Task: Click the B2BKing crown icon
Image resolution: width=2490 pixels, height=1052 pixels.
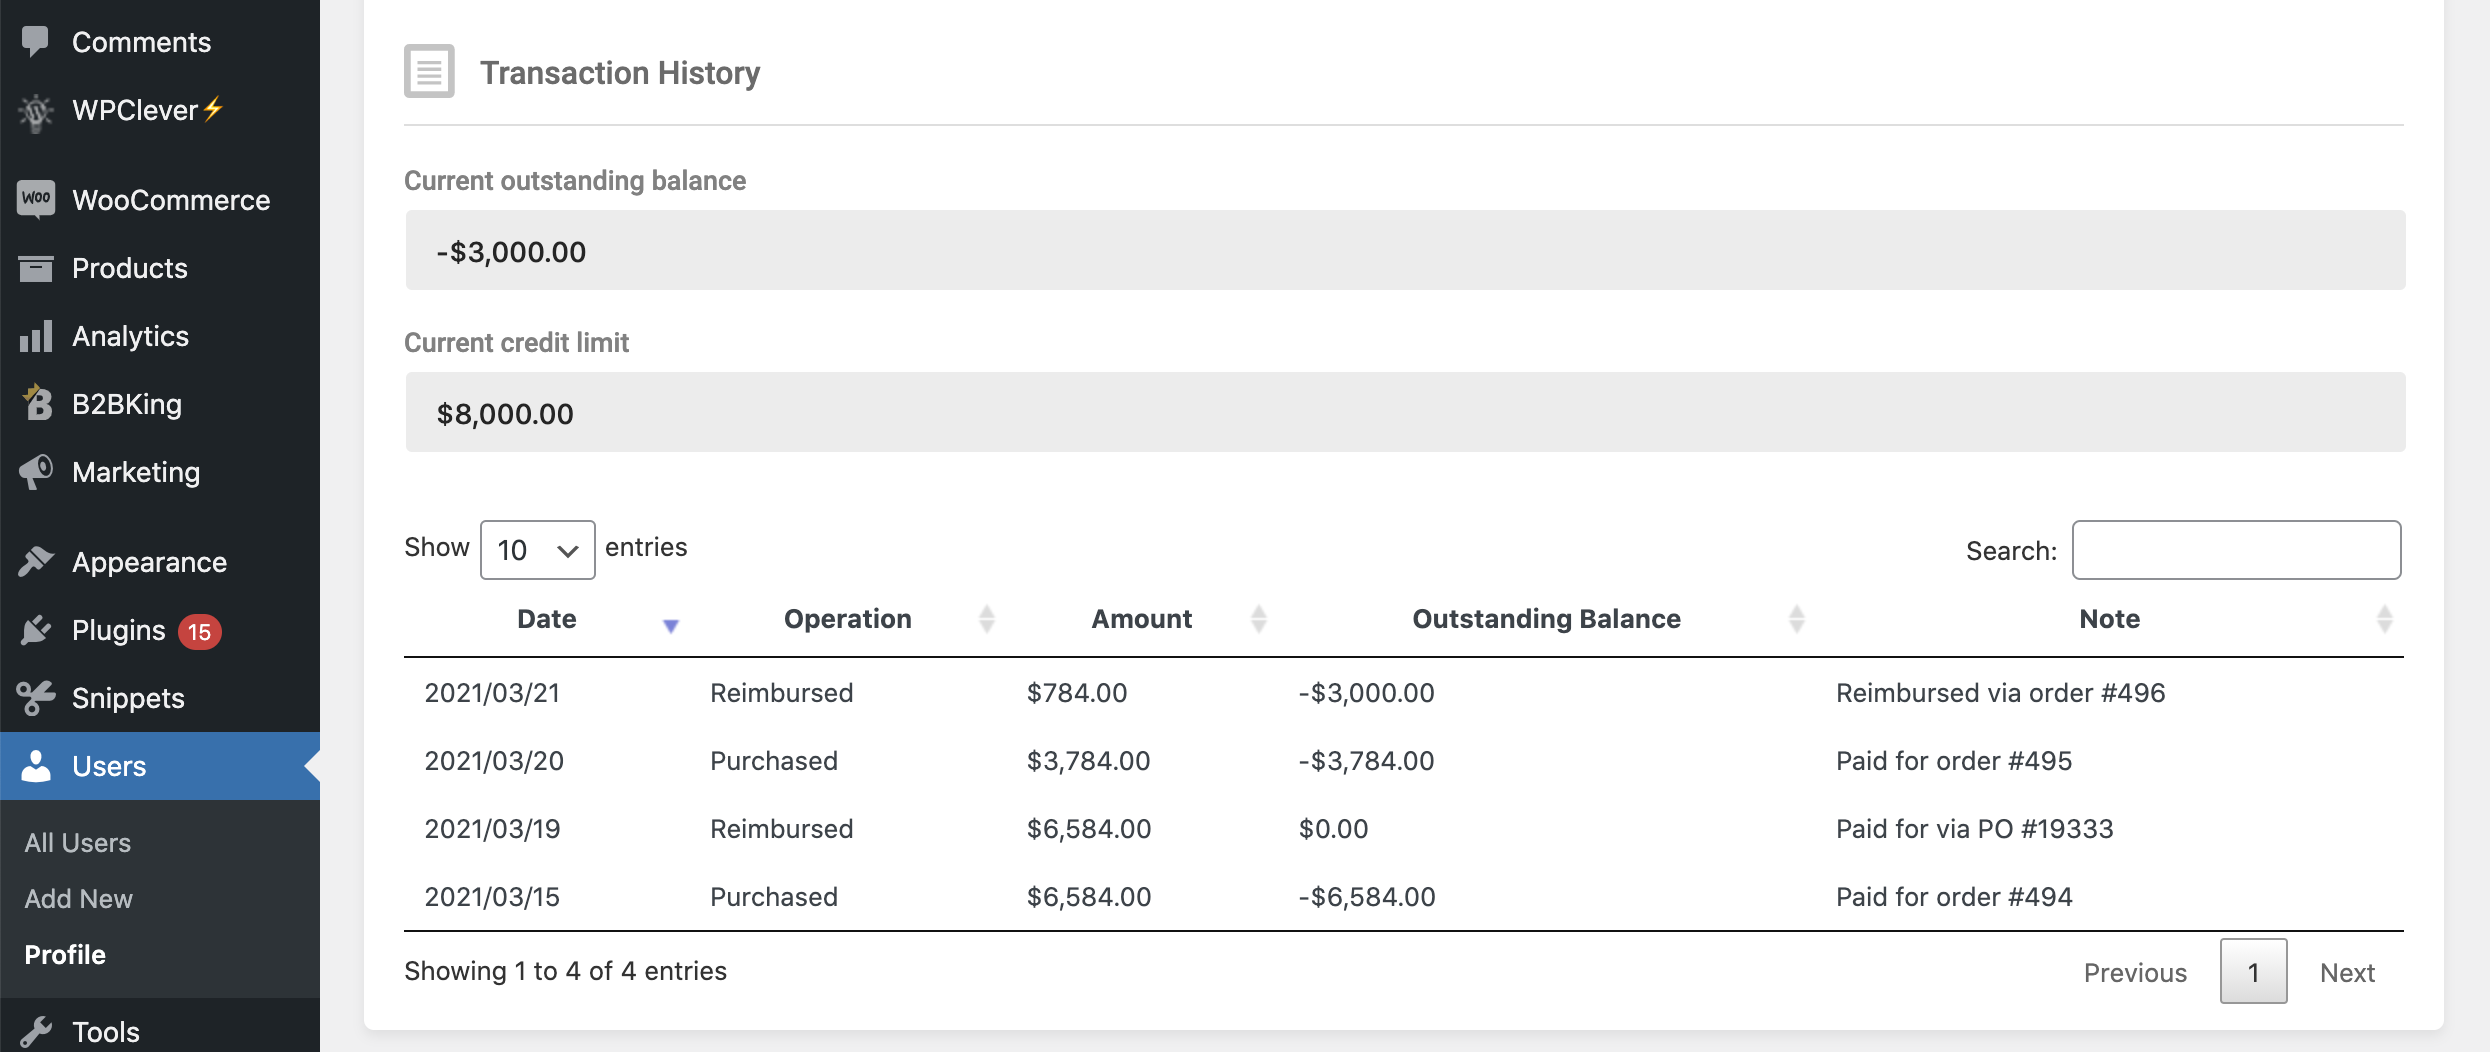Action: [x=37, y=403]
